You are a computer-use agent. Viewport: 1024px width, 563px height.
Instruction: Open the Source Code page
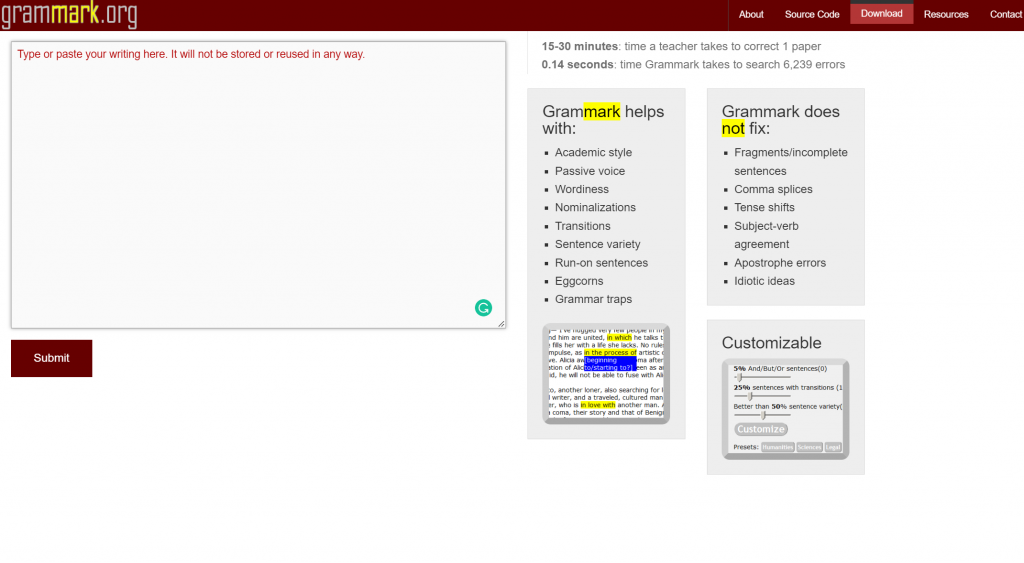click(812, 14)
